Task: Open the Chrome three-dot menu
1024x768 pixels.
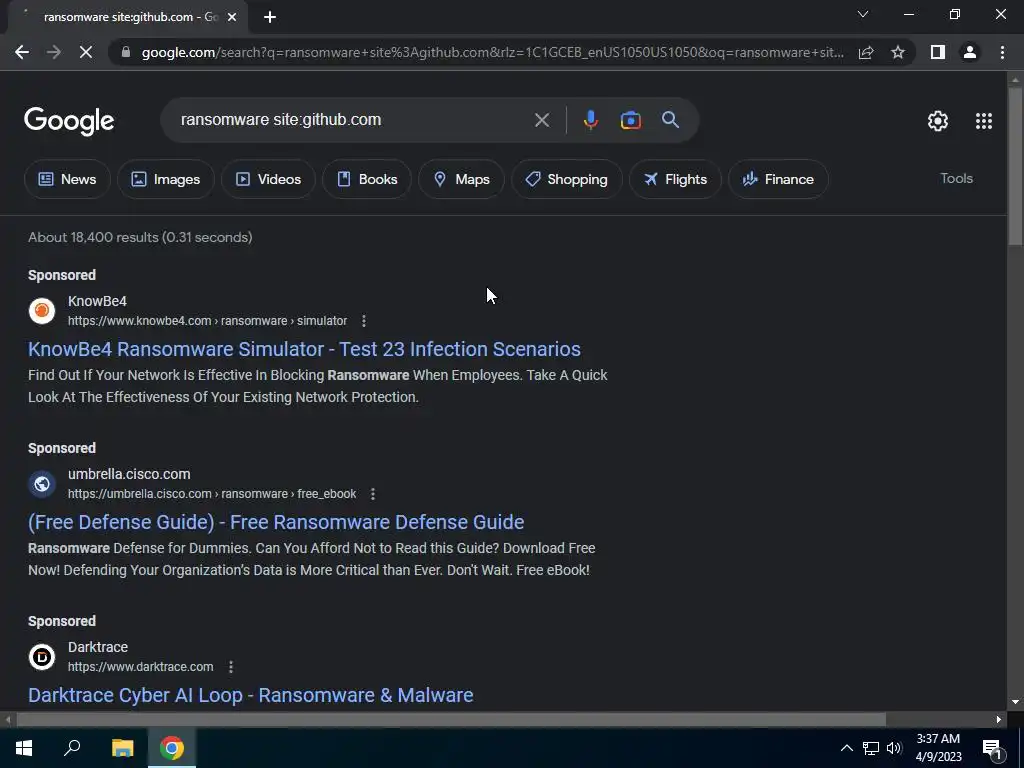Action: point(1002,52)
